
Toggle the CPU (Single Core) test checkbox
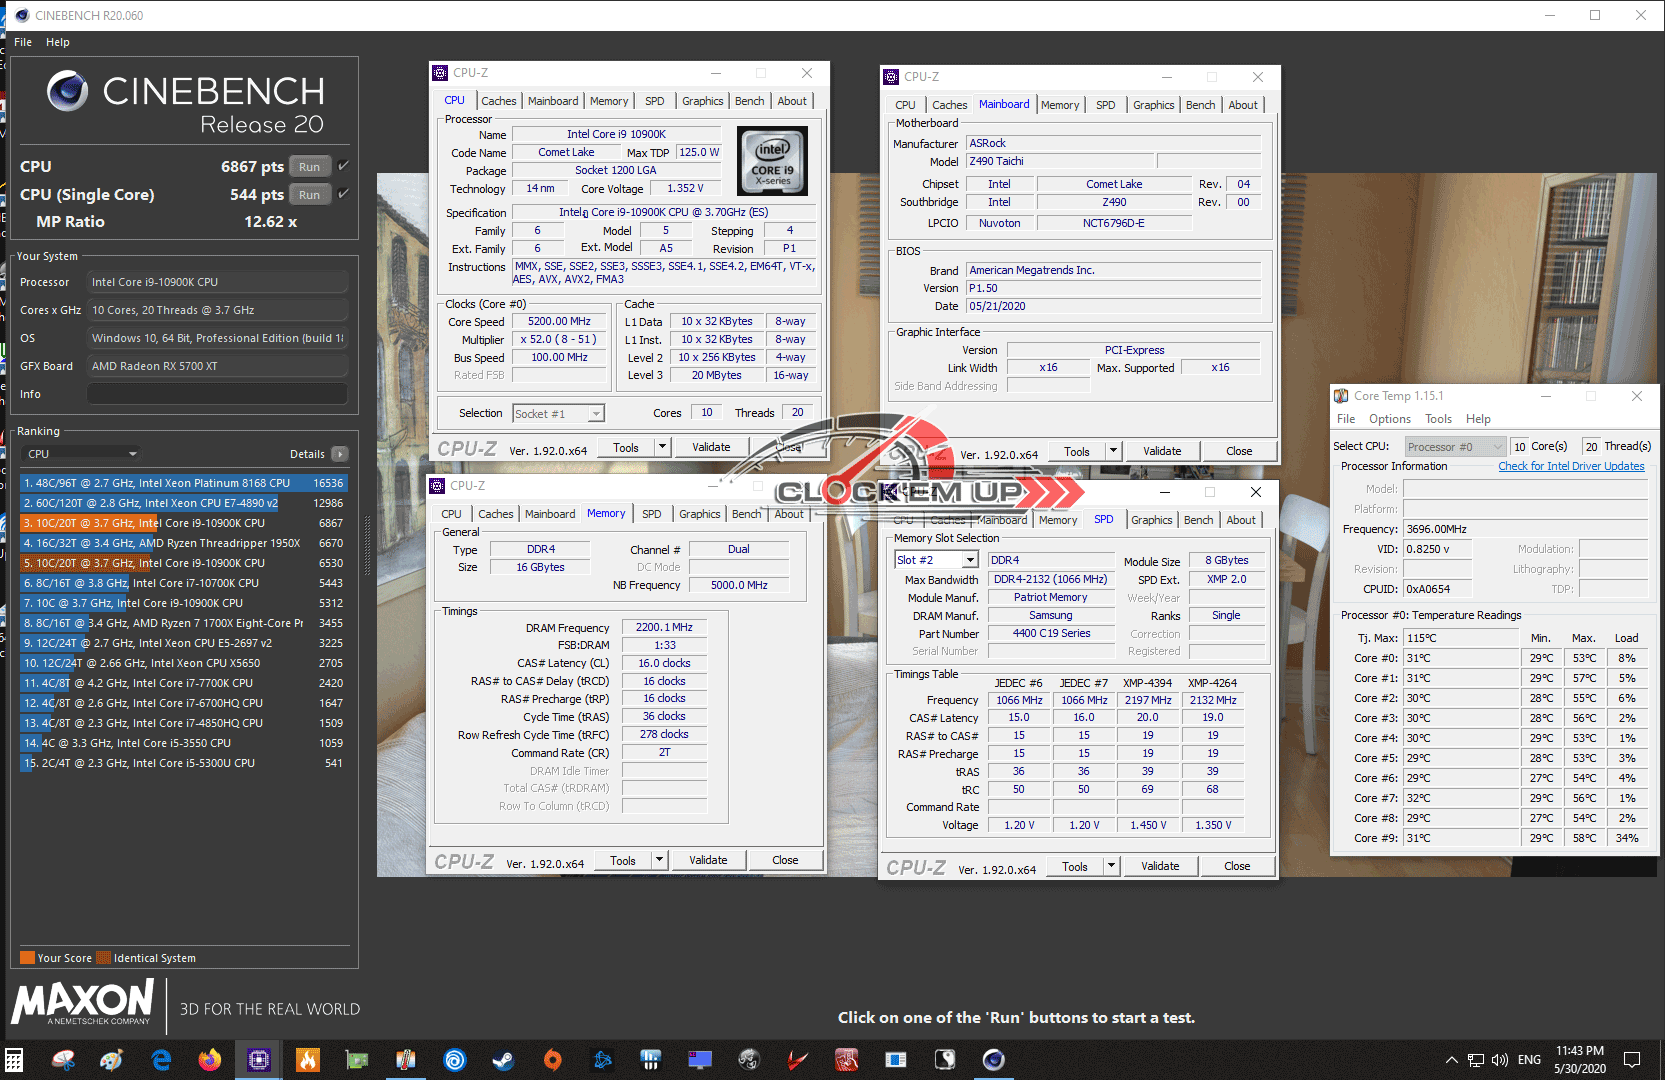344,194
